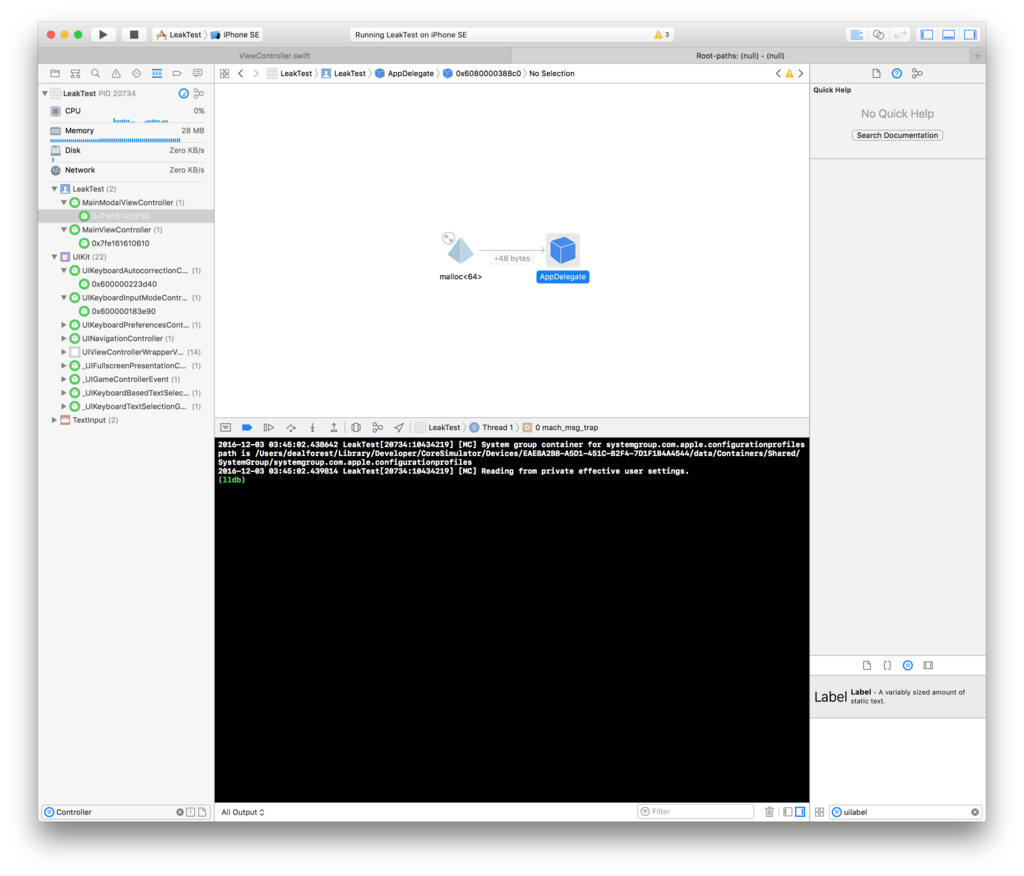Image resolution: width=1024 pixels, height=876 pixels.
Task: Hide the debug area toggle icon
Action: pyautogui.click(x=225, y=427)
